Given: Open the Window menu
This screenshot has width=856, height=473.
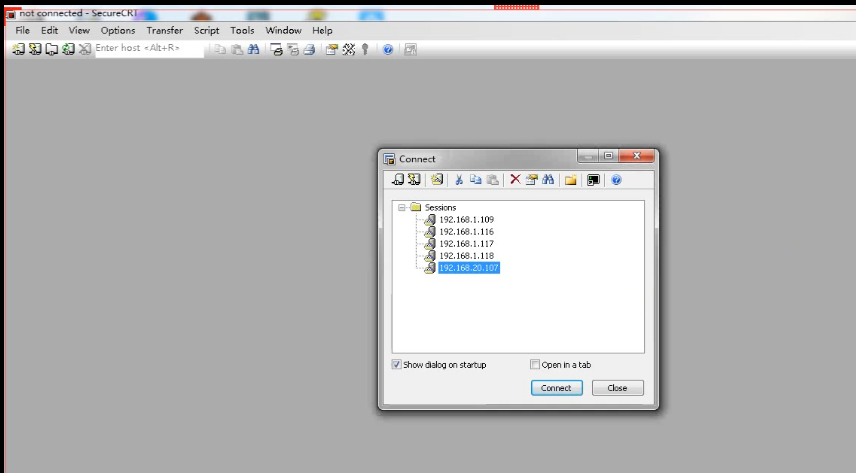Looking at the screenshot, I should 283,31.
